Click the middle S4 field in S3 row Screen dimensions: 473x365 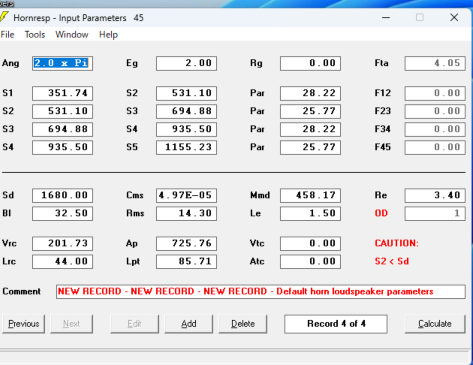[186, 129]
